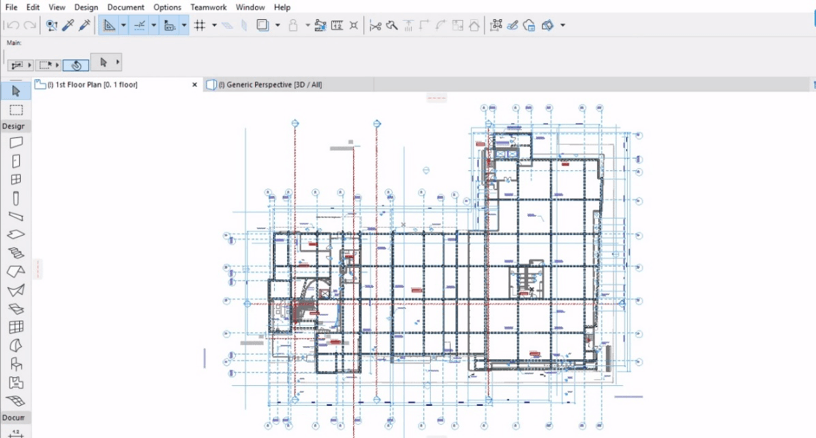Click the Pick Up Parameters eyedropper
Image resolution: width=816 pixels, height=438 pixels.
[x=68, y=25]
